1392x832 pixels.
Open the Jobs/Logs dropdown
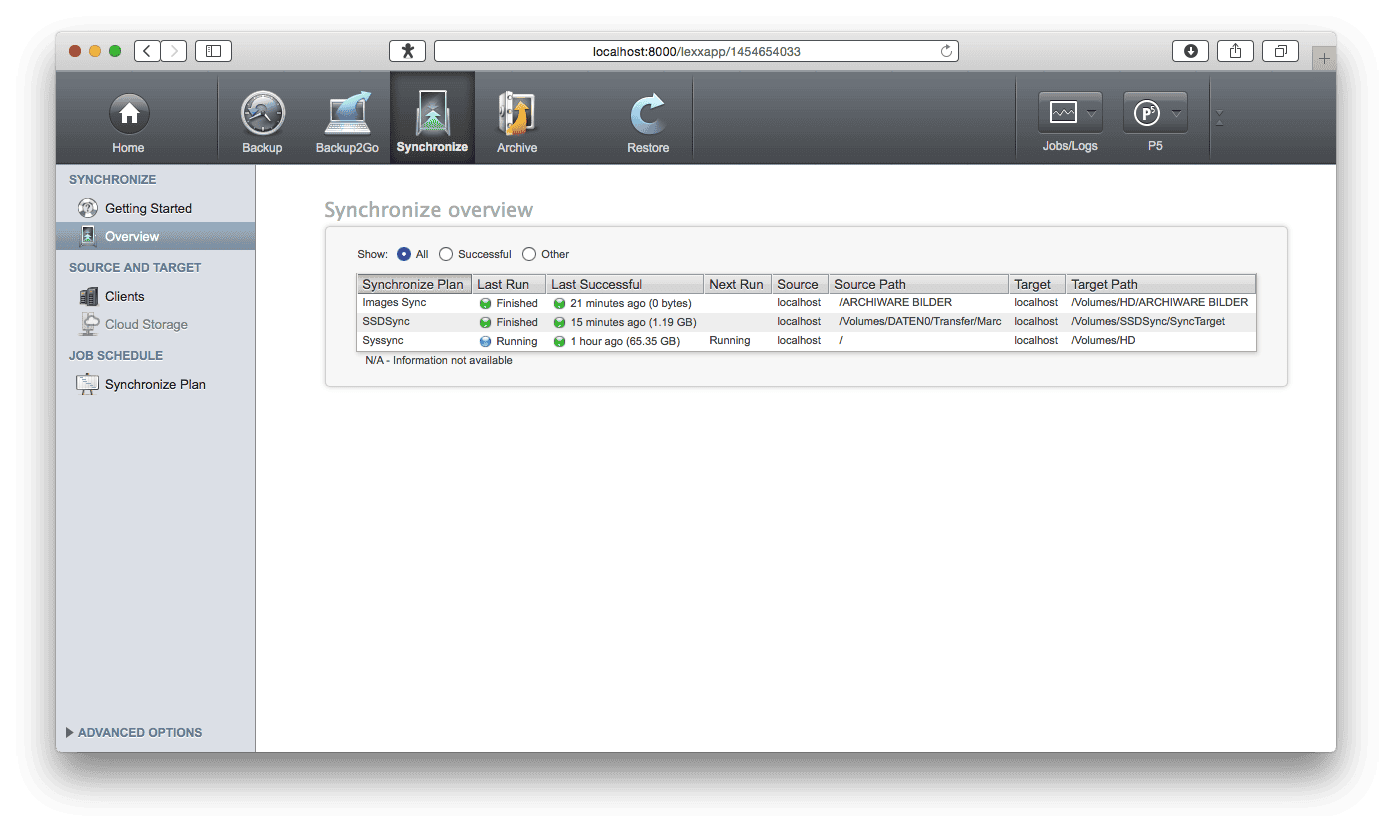[x=1070, y=113]
